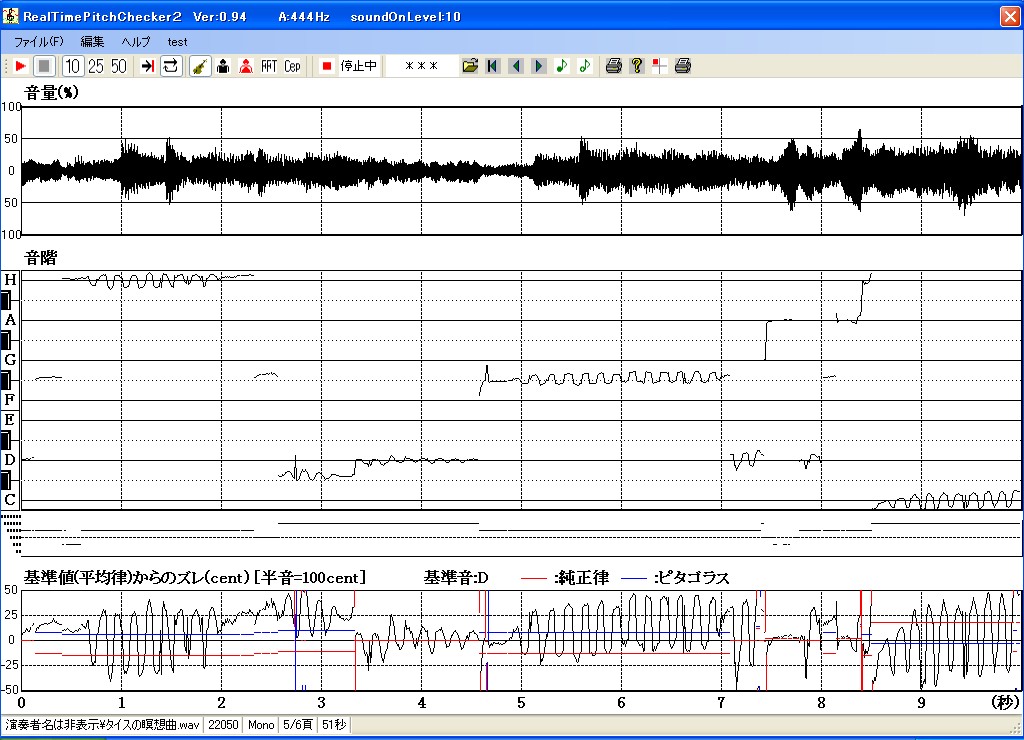This screenshot has height=740, width=1024.
Task: Open the ヘルプ menu
Action: (x=136, y=42)
